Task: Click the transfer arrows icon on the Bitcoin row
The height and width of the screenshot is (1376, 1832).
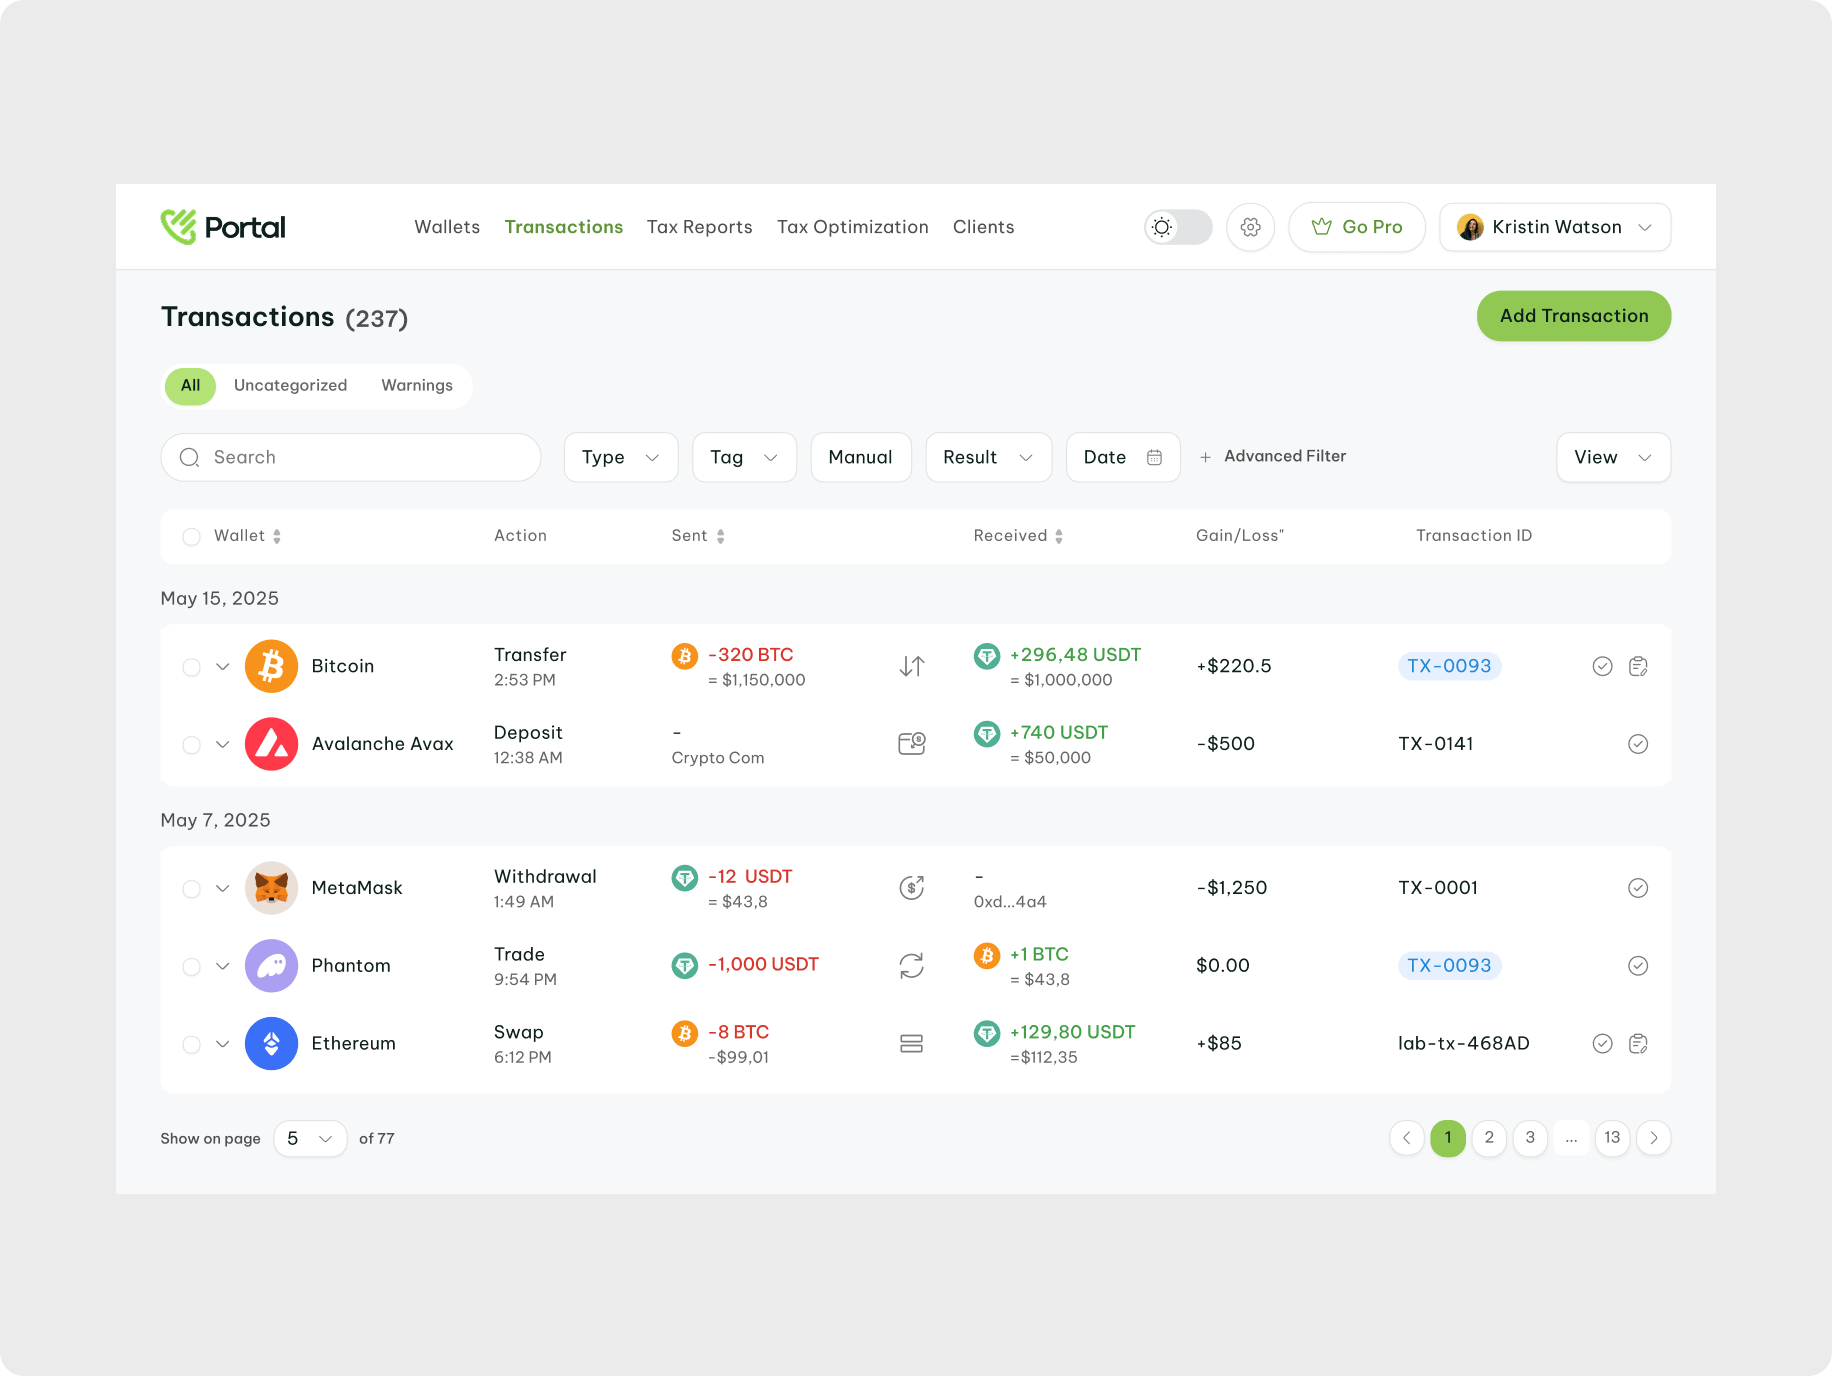Action: coord(911,665)
